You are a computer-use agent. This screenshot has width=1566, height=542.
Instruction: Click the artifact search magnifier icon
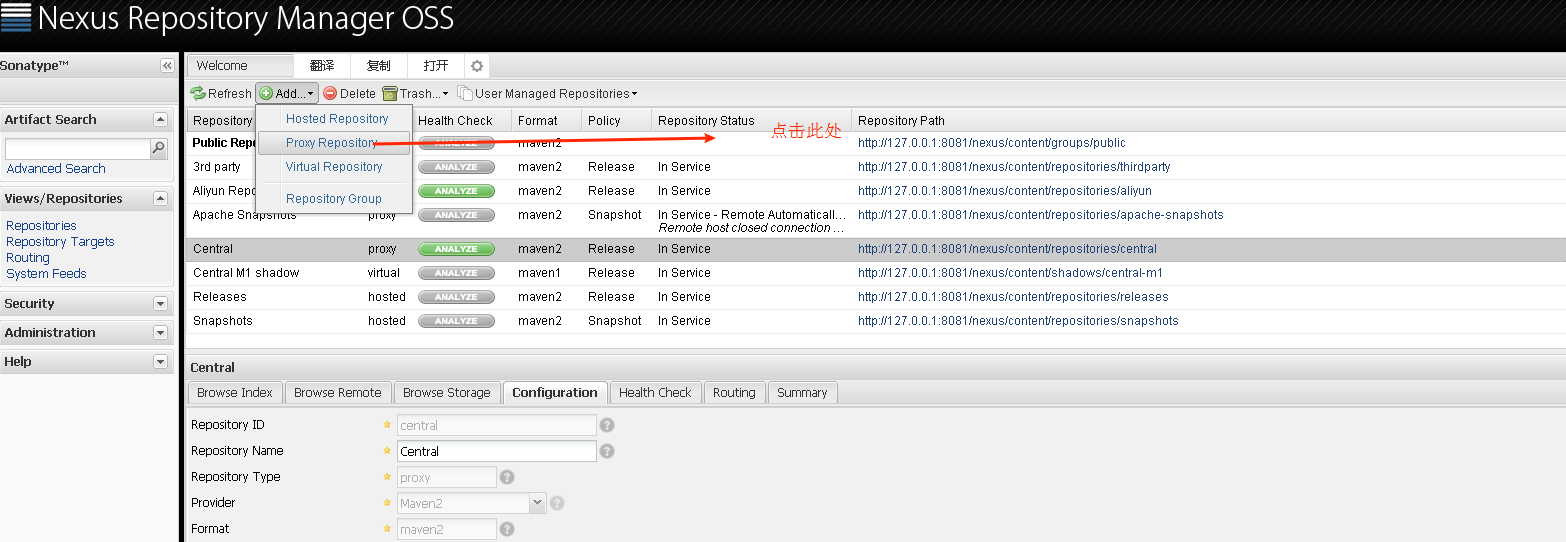pos(158,149)
